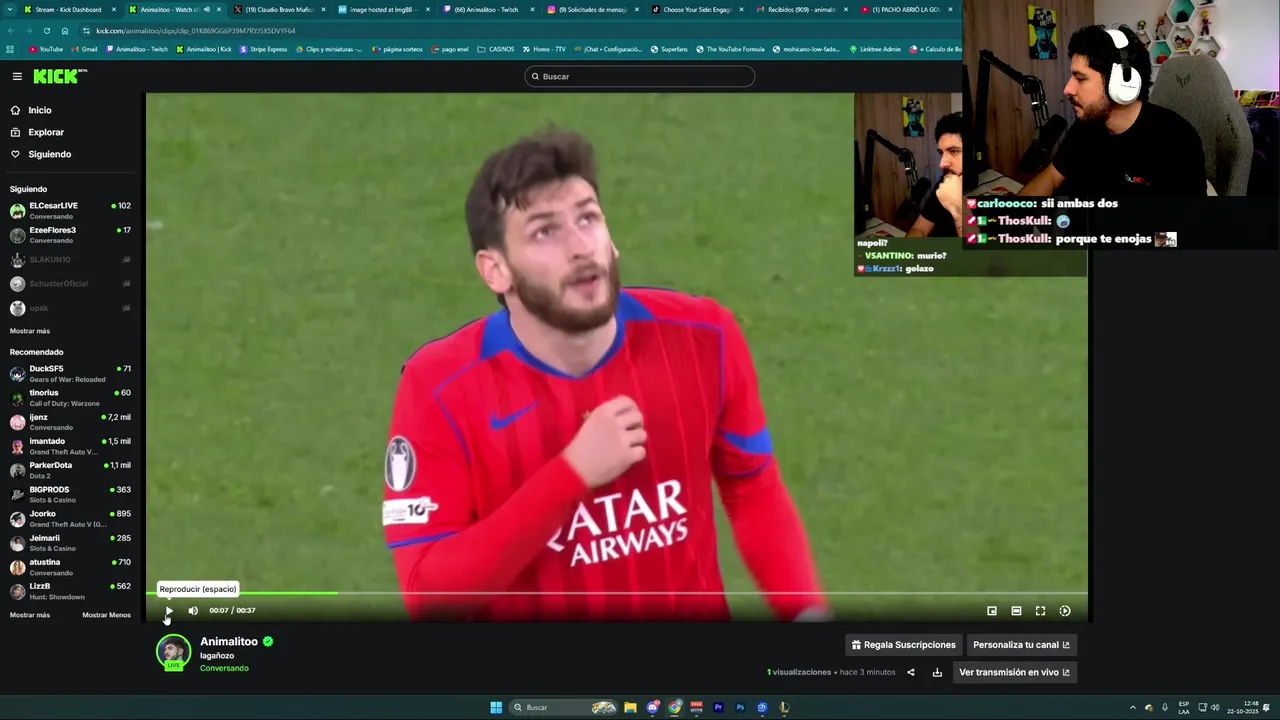Expand recommended list with Mostrar más
The width and height of the screenshot is (1280, 720).
(x=30, y=615)
